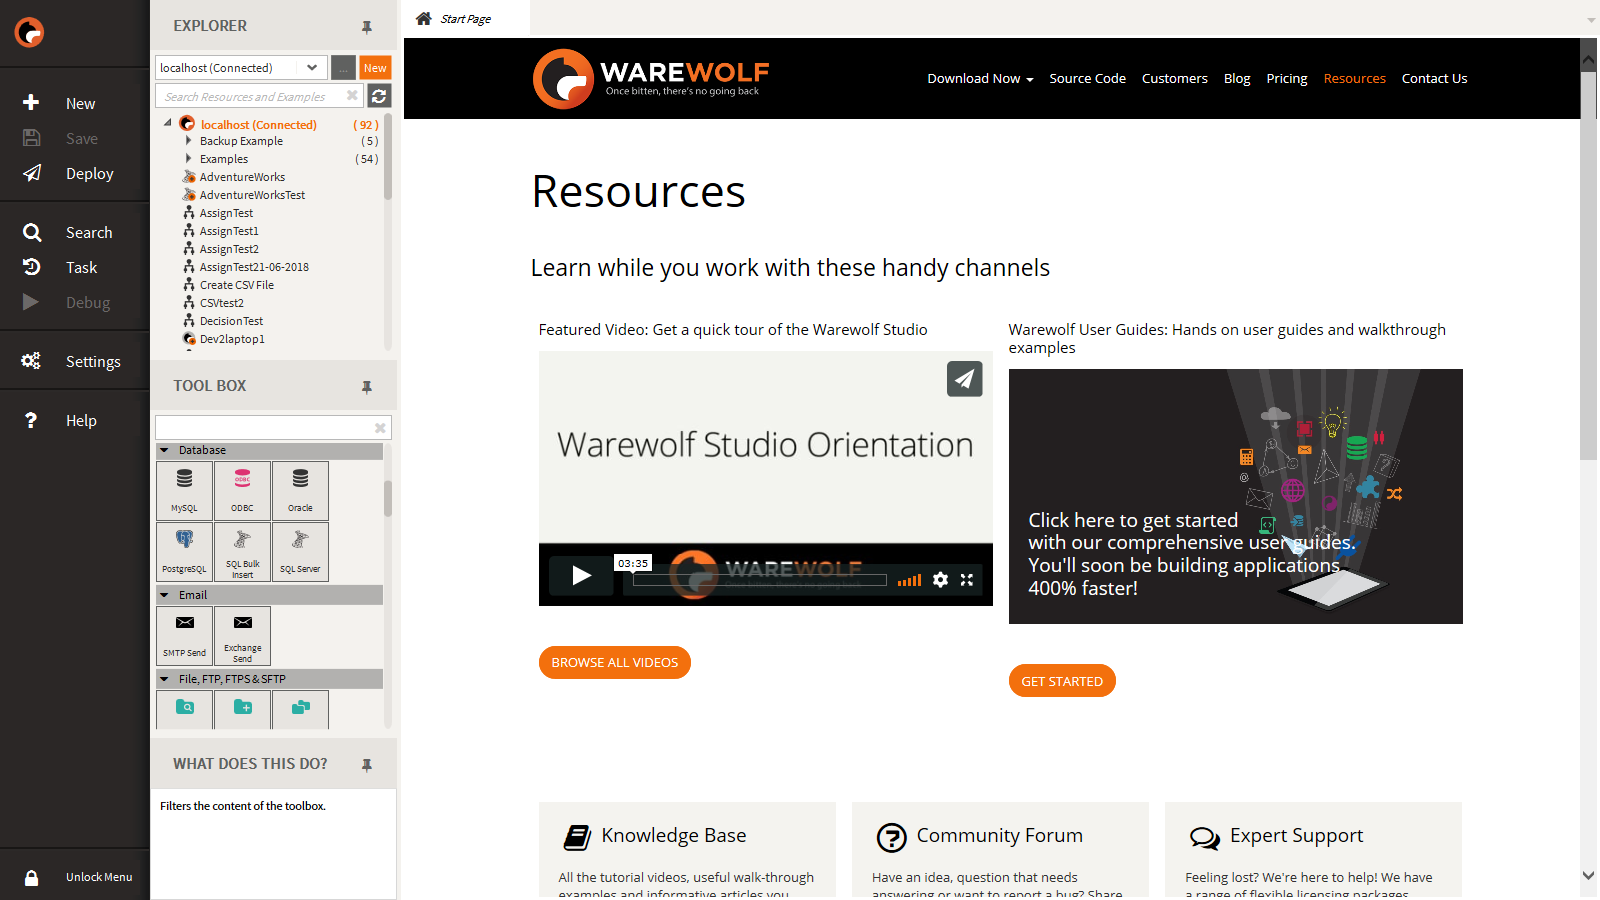Pin the Explorer panel

367,27
